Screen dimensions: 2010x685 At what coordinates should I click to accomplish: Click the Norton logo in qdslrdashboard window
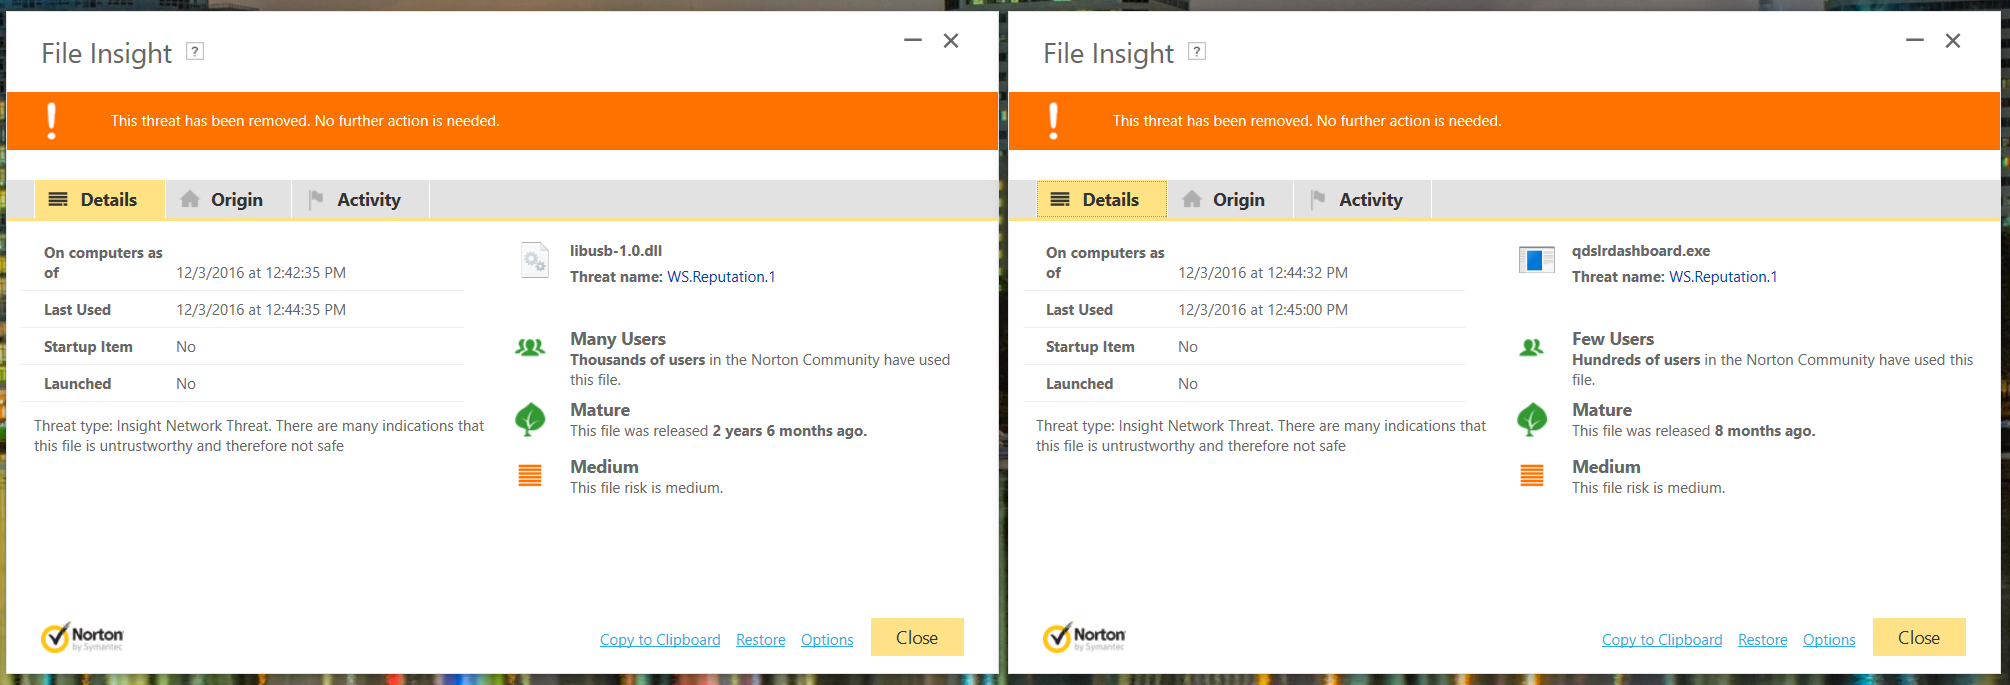click(x=1084, y=637)
